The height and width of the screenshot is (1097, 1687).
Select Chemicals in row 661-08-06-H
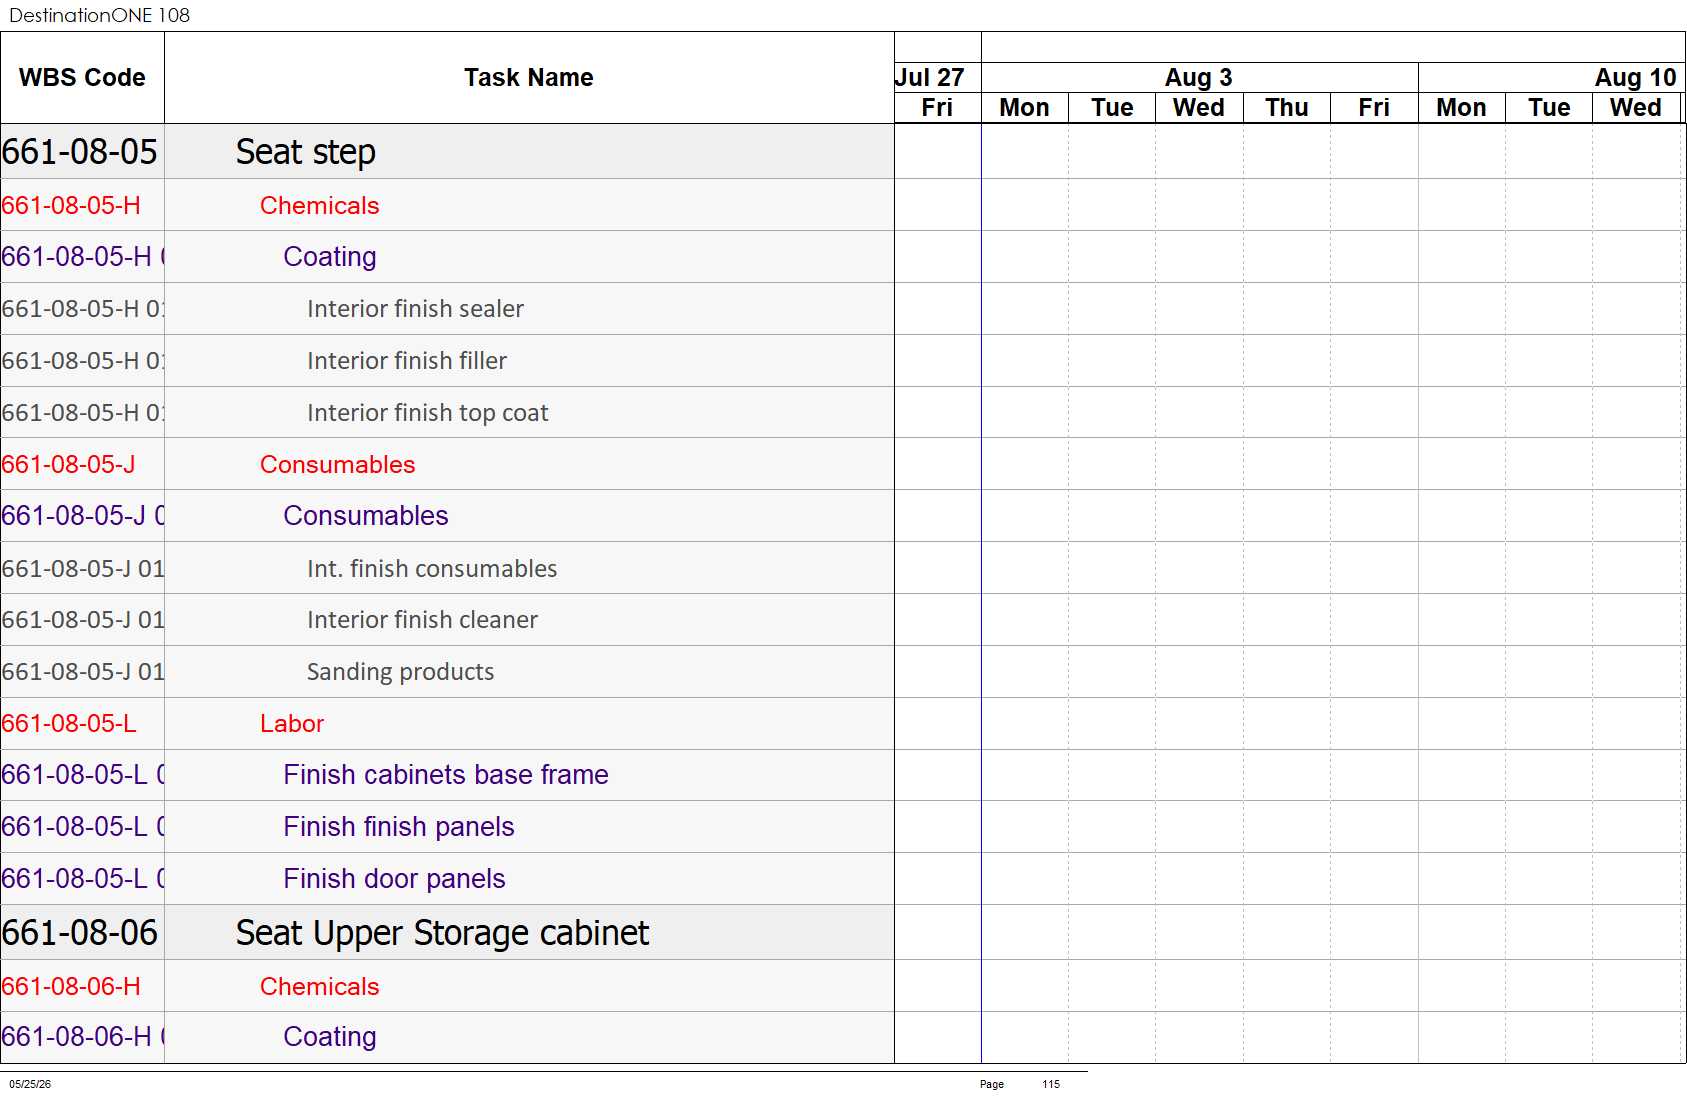pos(320,987)
